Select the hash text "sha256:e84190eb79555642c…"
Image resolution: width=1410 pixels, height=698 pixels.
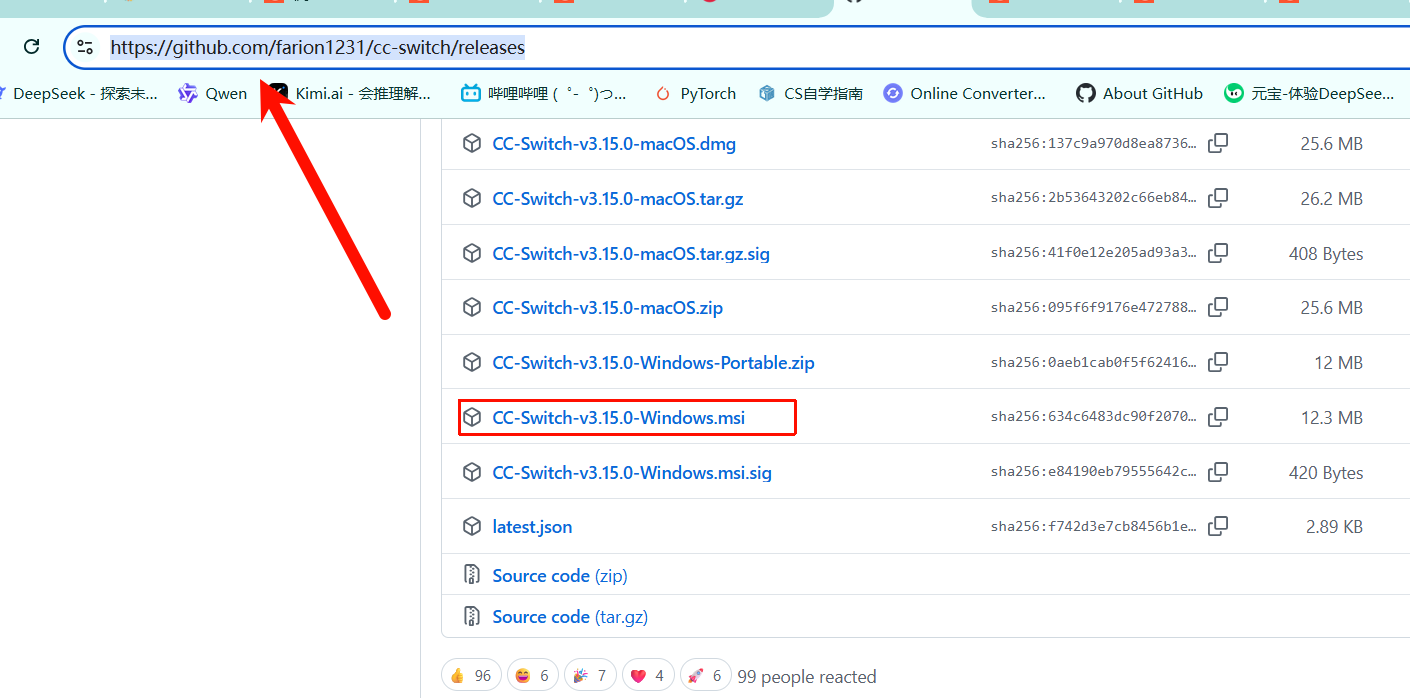point(1094,472)
